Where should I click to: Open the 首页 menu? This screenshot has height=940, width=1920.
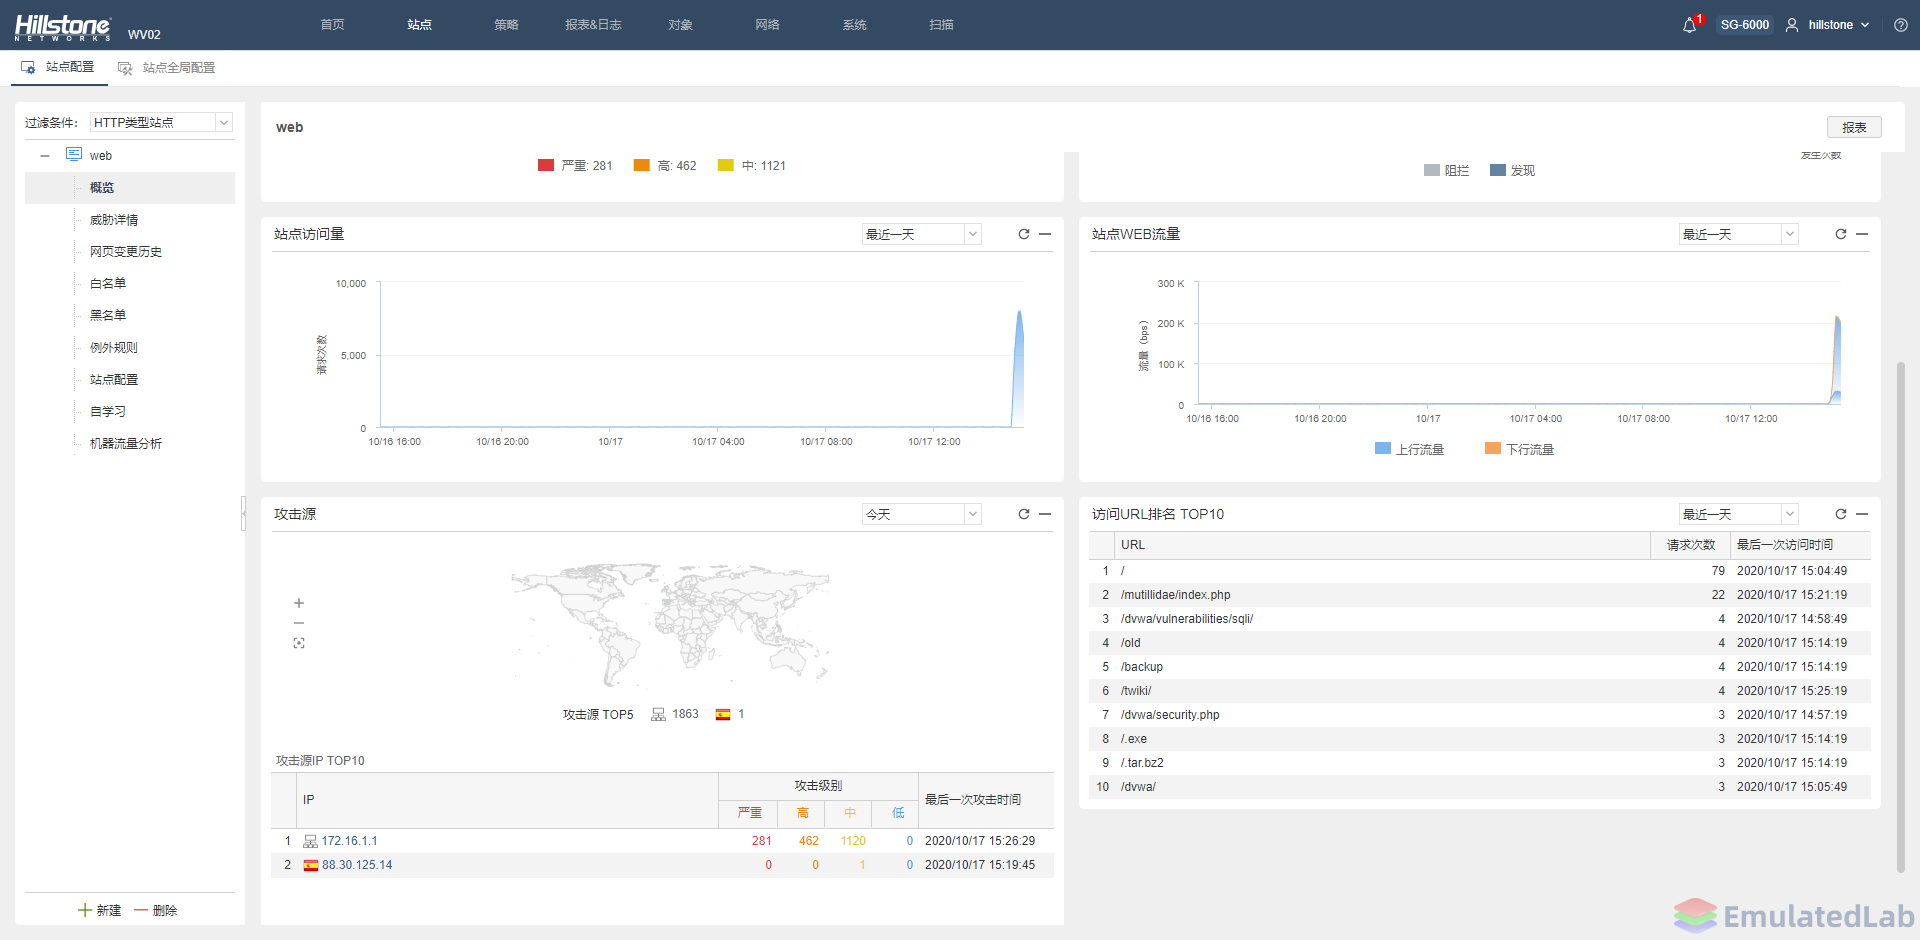tap(332, 25)
